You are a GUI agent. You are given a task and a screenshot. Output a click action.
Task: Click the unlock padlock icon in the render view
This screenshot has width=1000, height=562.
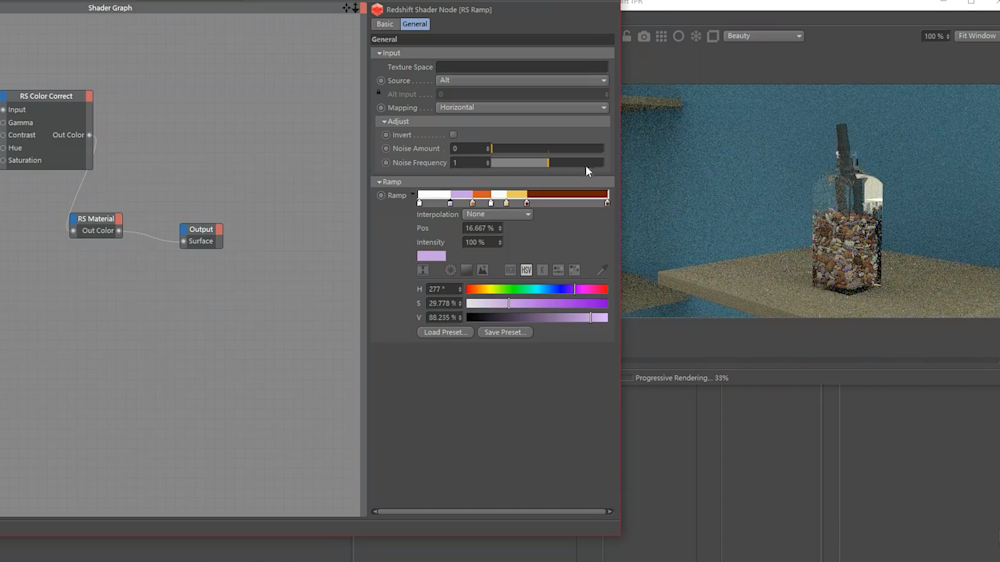[627, 36]
